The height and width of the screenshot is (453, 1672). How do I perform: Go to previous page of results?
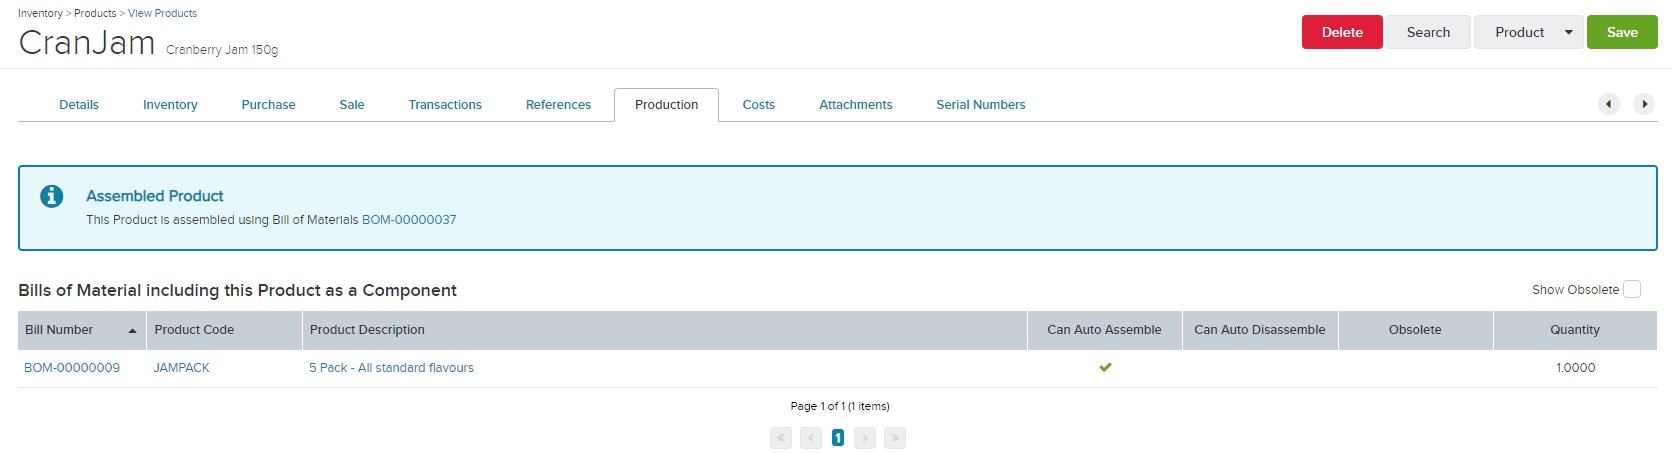(x=811, y=438)
